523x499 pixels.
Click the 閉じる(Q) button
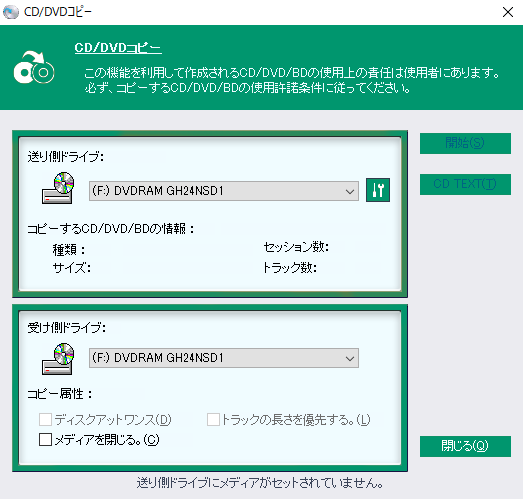pyautogui.click(x=465, y=446)
